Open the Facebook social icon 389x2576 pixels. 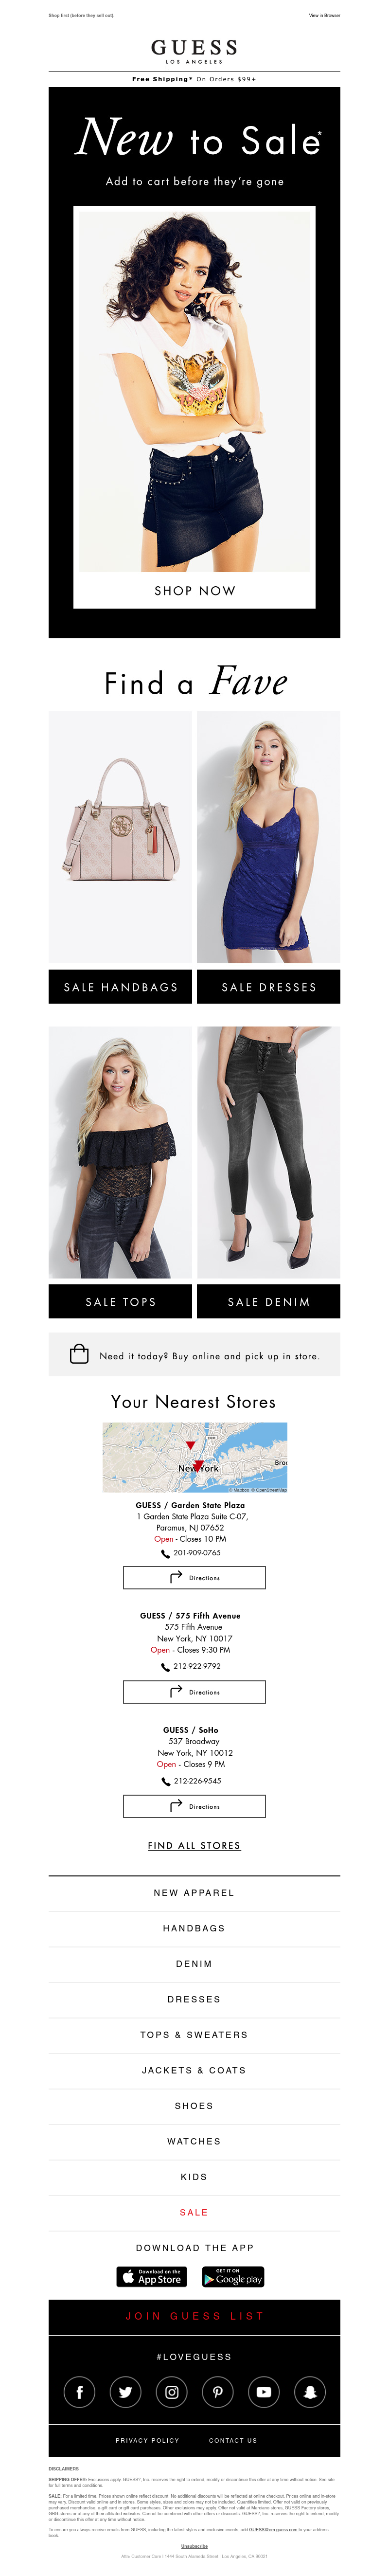coord(80,2392)
